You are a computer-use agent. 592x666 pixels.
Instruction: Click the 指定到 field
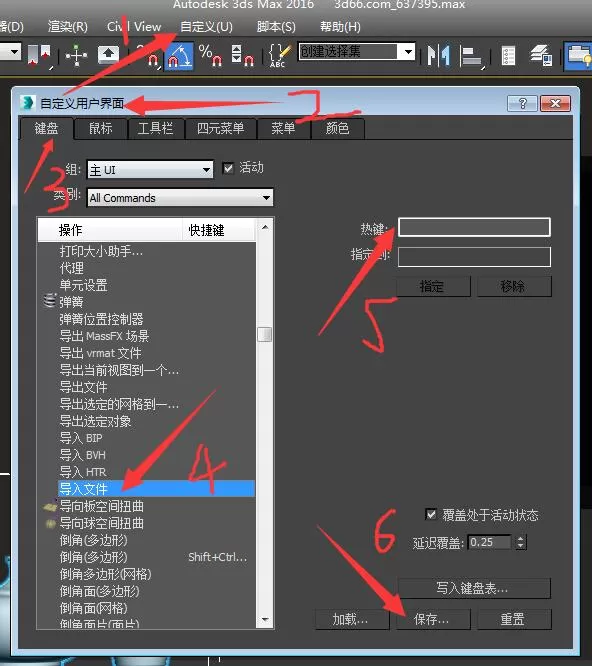pos(474,257)
